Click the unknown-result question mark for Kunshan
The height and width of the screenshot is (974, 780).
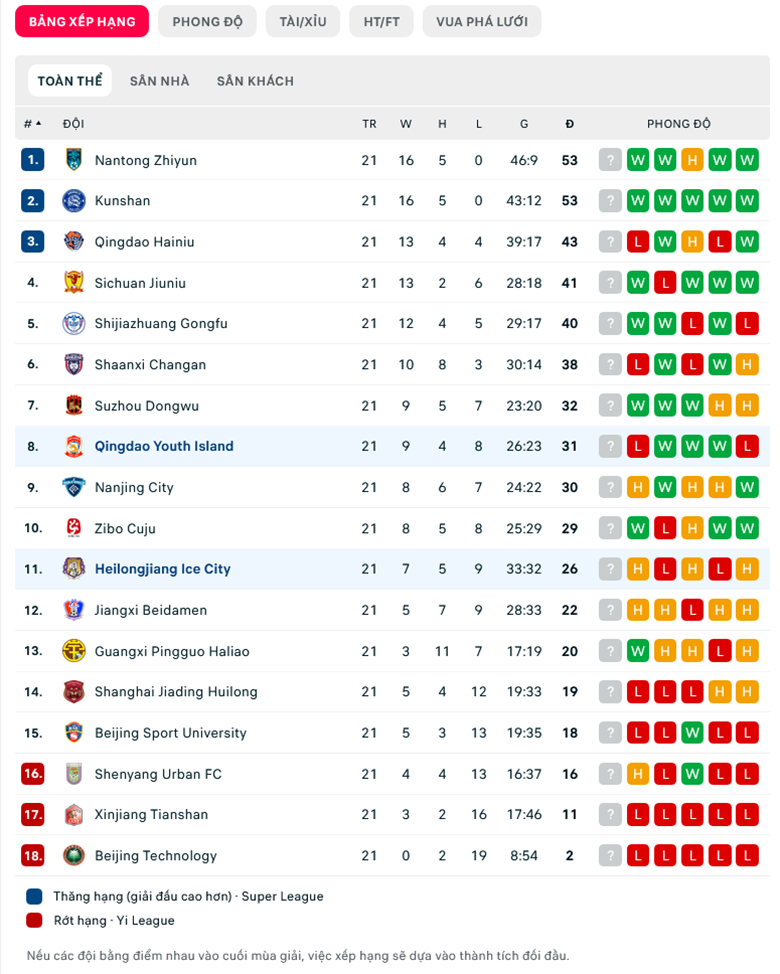[x=610, y=201]
